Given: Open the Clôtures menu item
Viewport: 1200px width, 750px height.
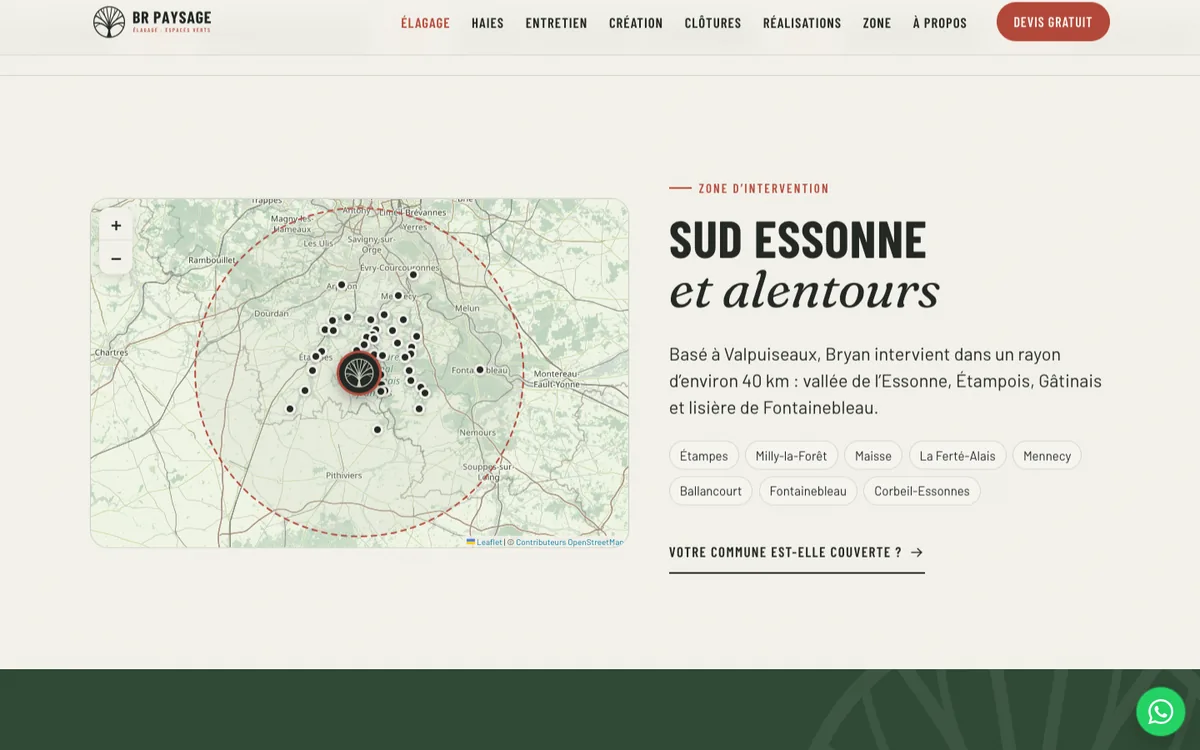Looking at the screenshot, I should tap(713, 23).
